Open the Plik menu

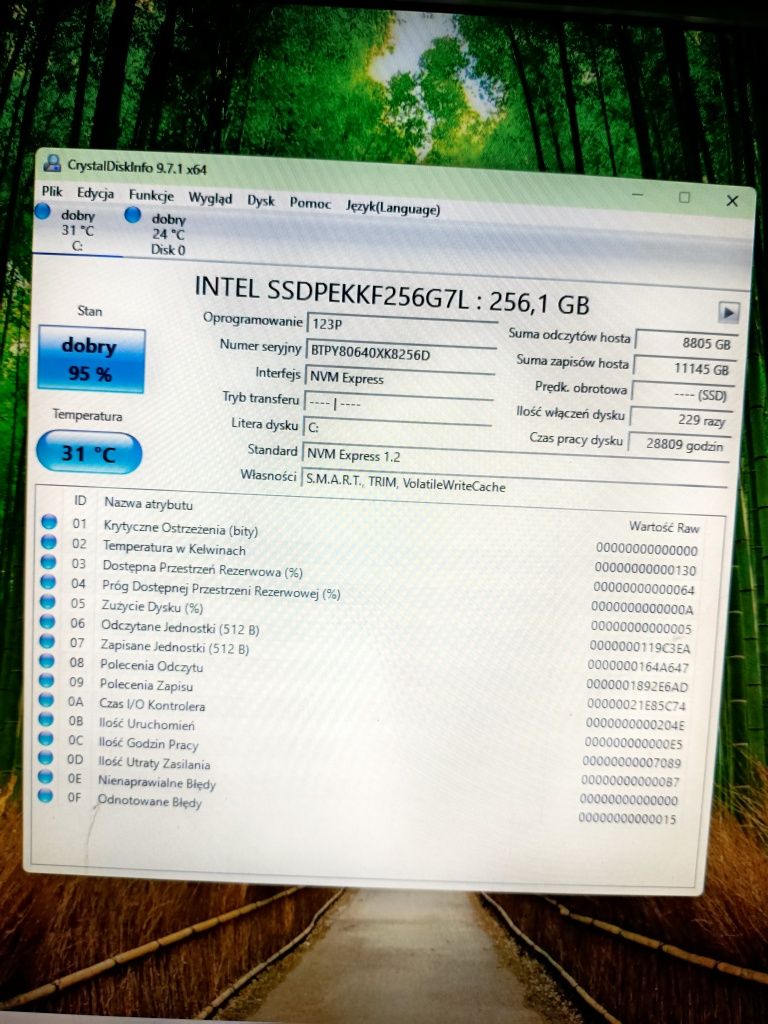(52, 191)
